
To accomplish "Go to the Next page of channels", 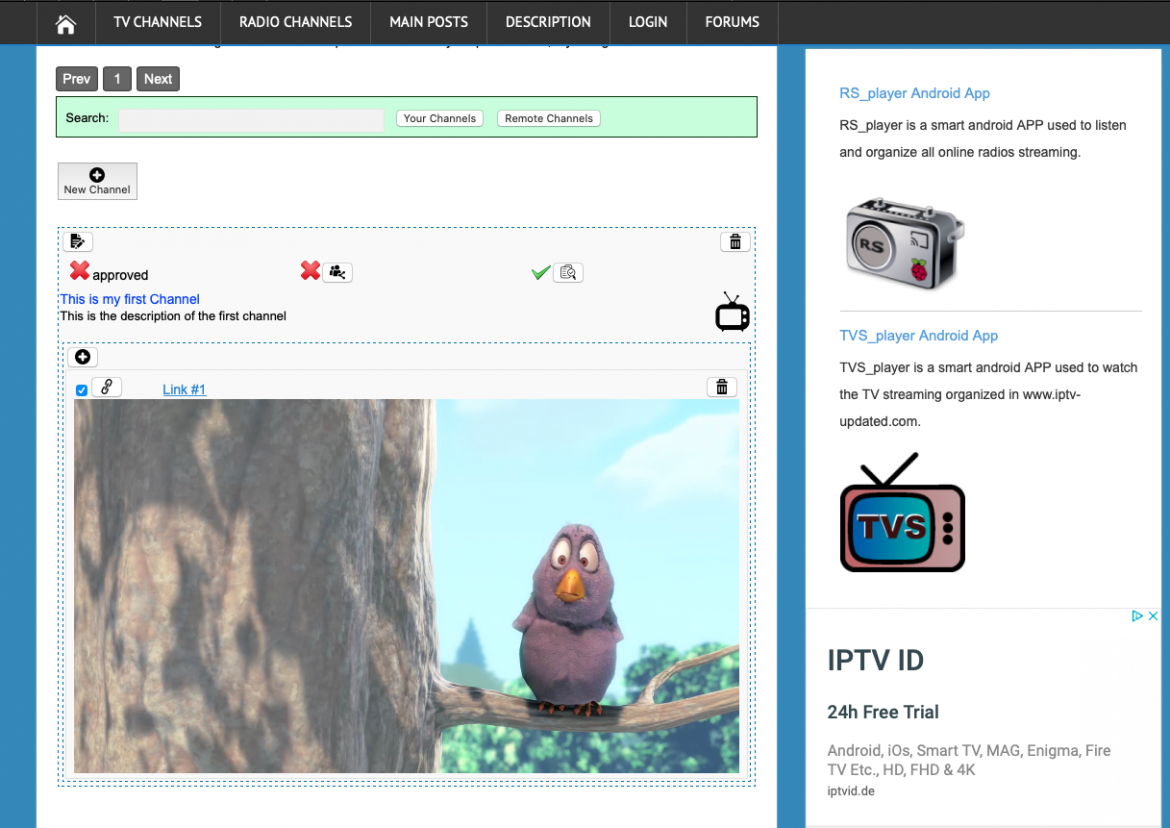I will click(x=157, y=78).
